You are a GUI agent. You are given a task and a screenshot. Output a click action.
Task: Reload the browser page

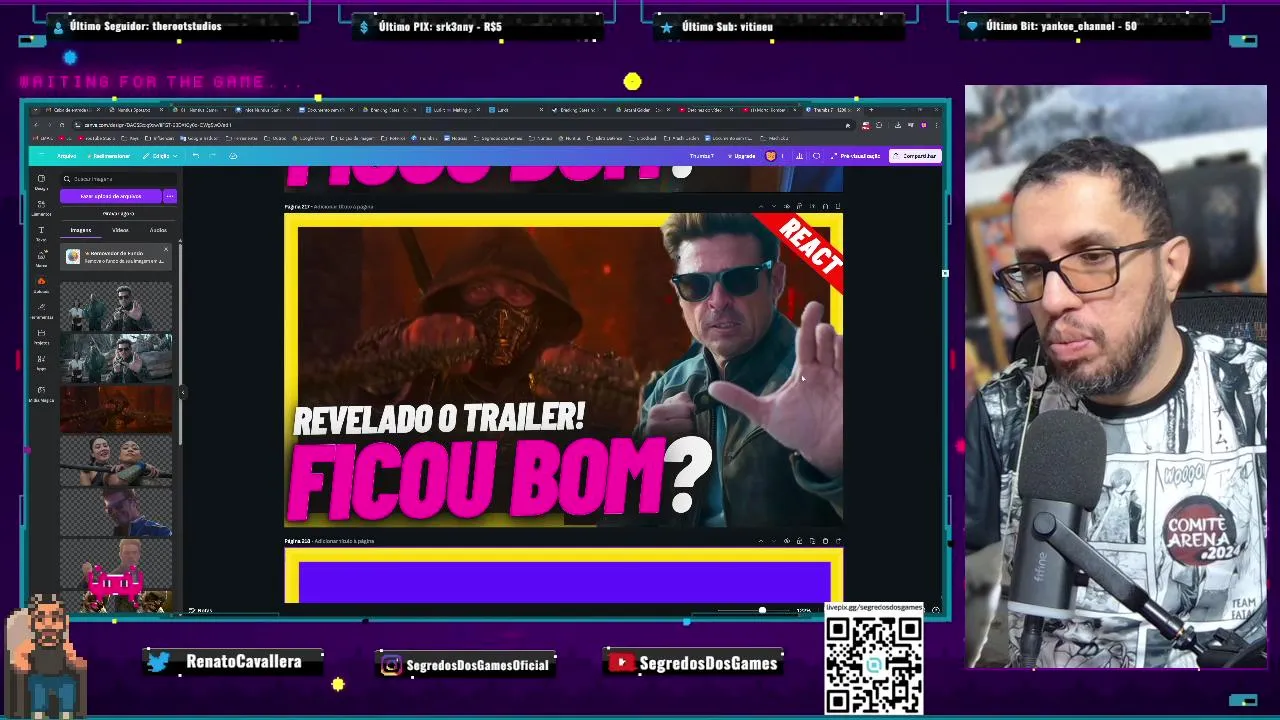[62, 125]
